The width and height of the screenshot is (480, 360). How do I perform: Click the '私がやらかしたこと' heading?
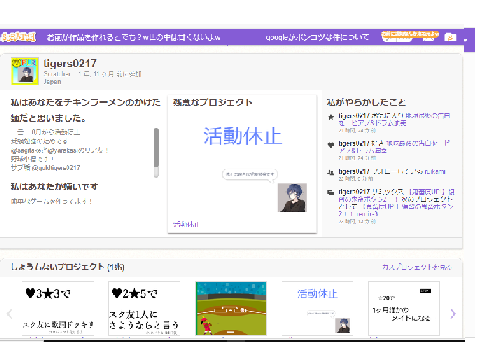pyautogui.click(x=366, y=102)
